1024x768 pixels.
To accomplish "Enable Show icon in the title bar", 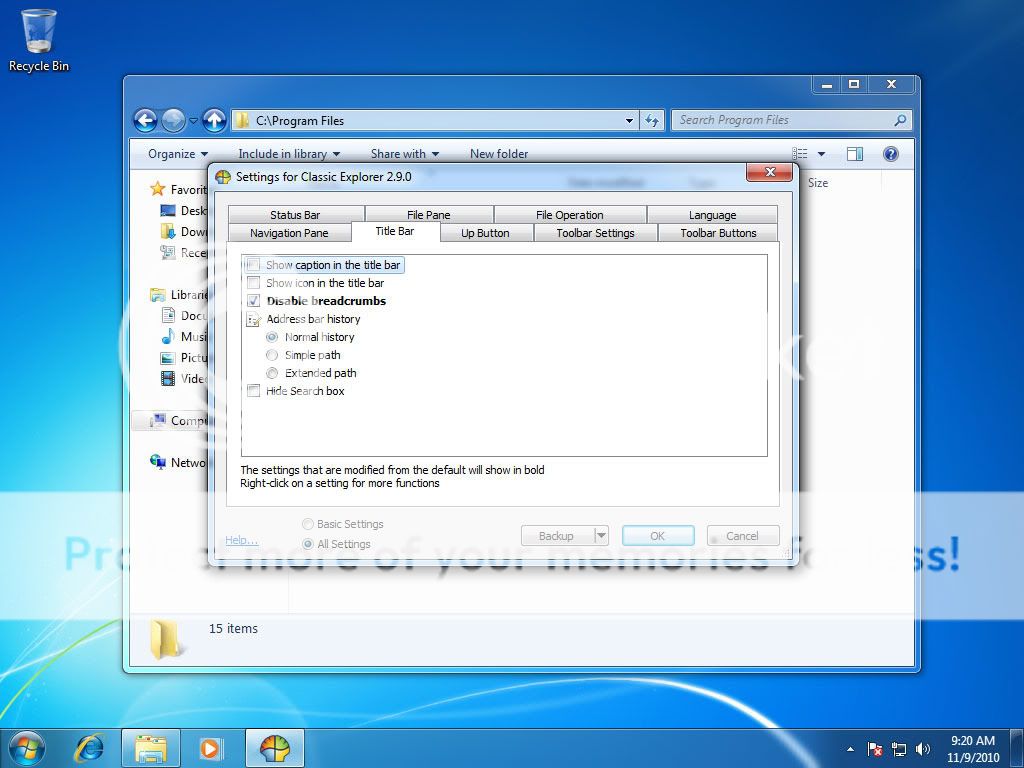I will coord(253,283).
